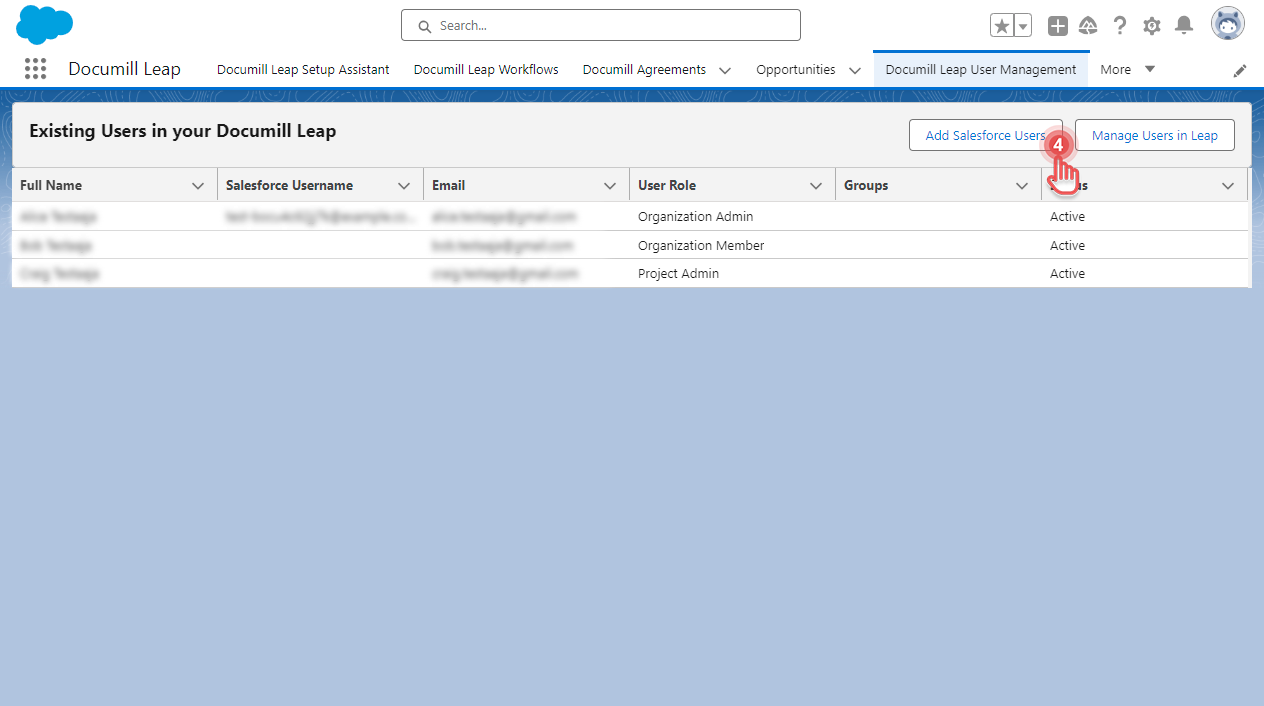This screenshot has height=706, width=1264.
Task: Click the Favorites star icon
Action: pyautogui.click(x=1002, y=26)
